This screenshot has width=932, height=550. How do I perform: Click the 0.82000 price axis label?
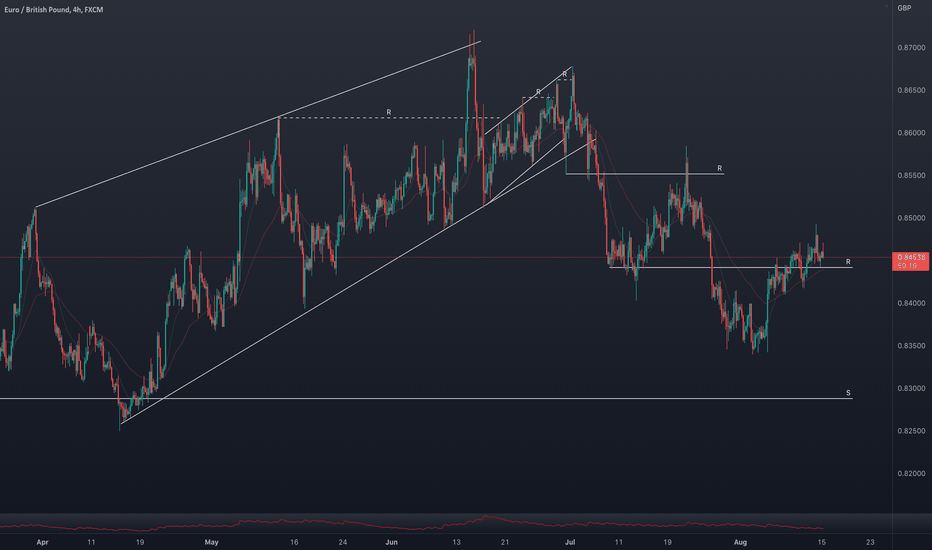911,474
